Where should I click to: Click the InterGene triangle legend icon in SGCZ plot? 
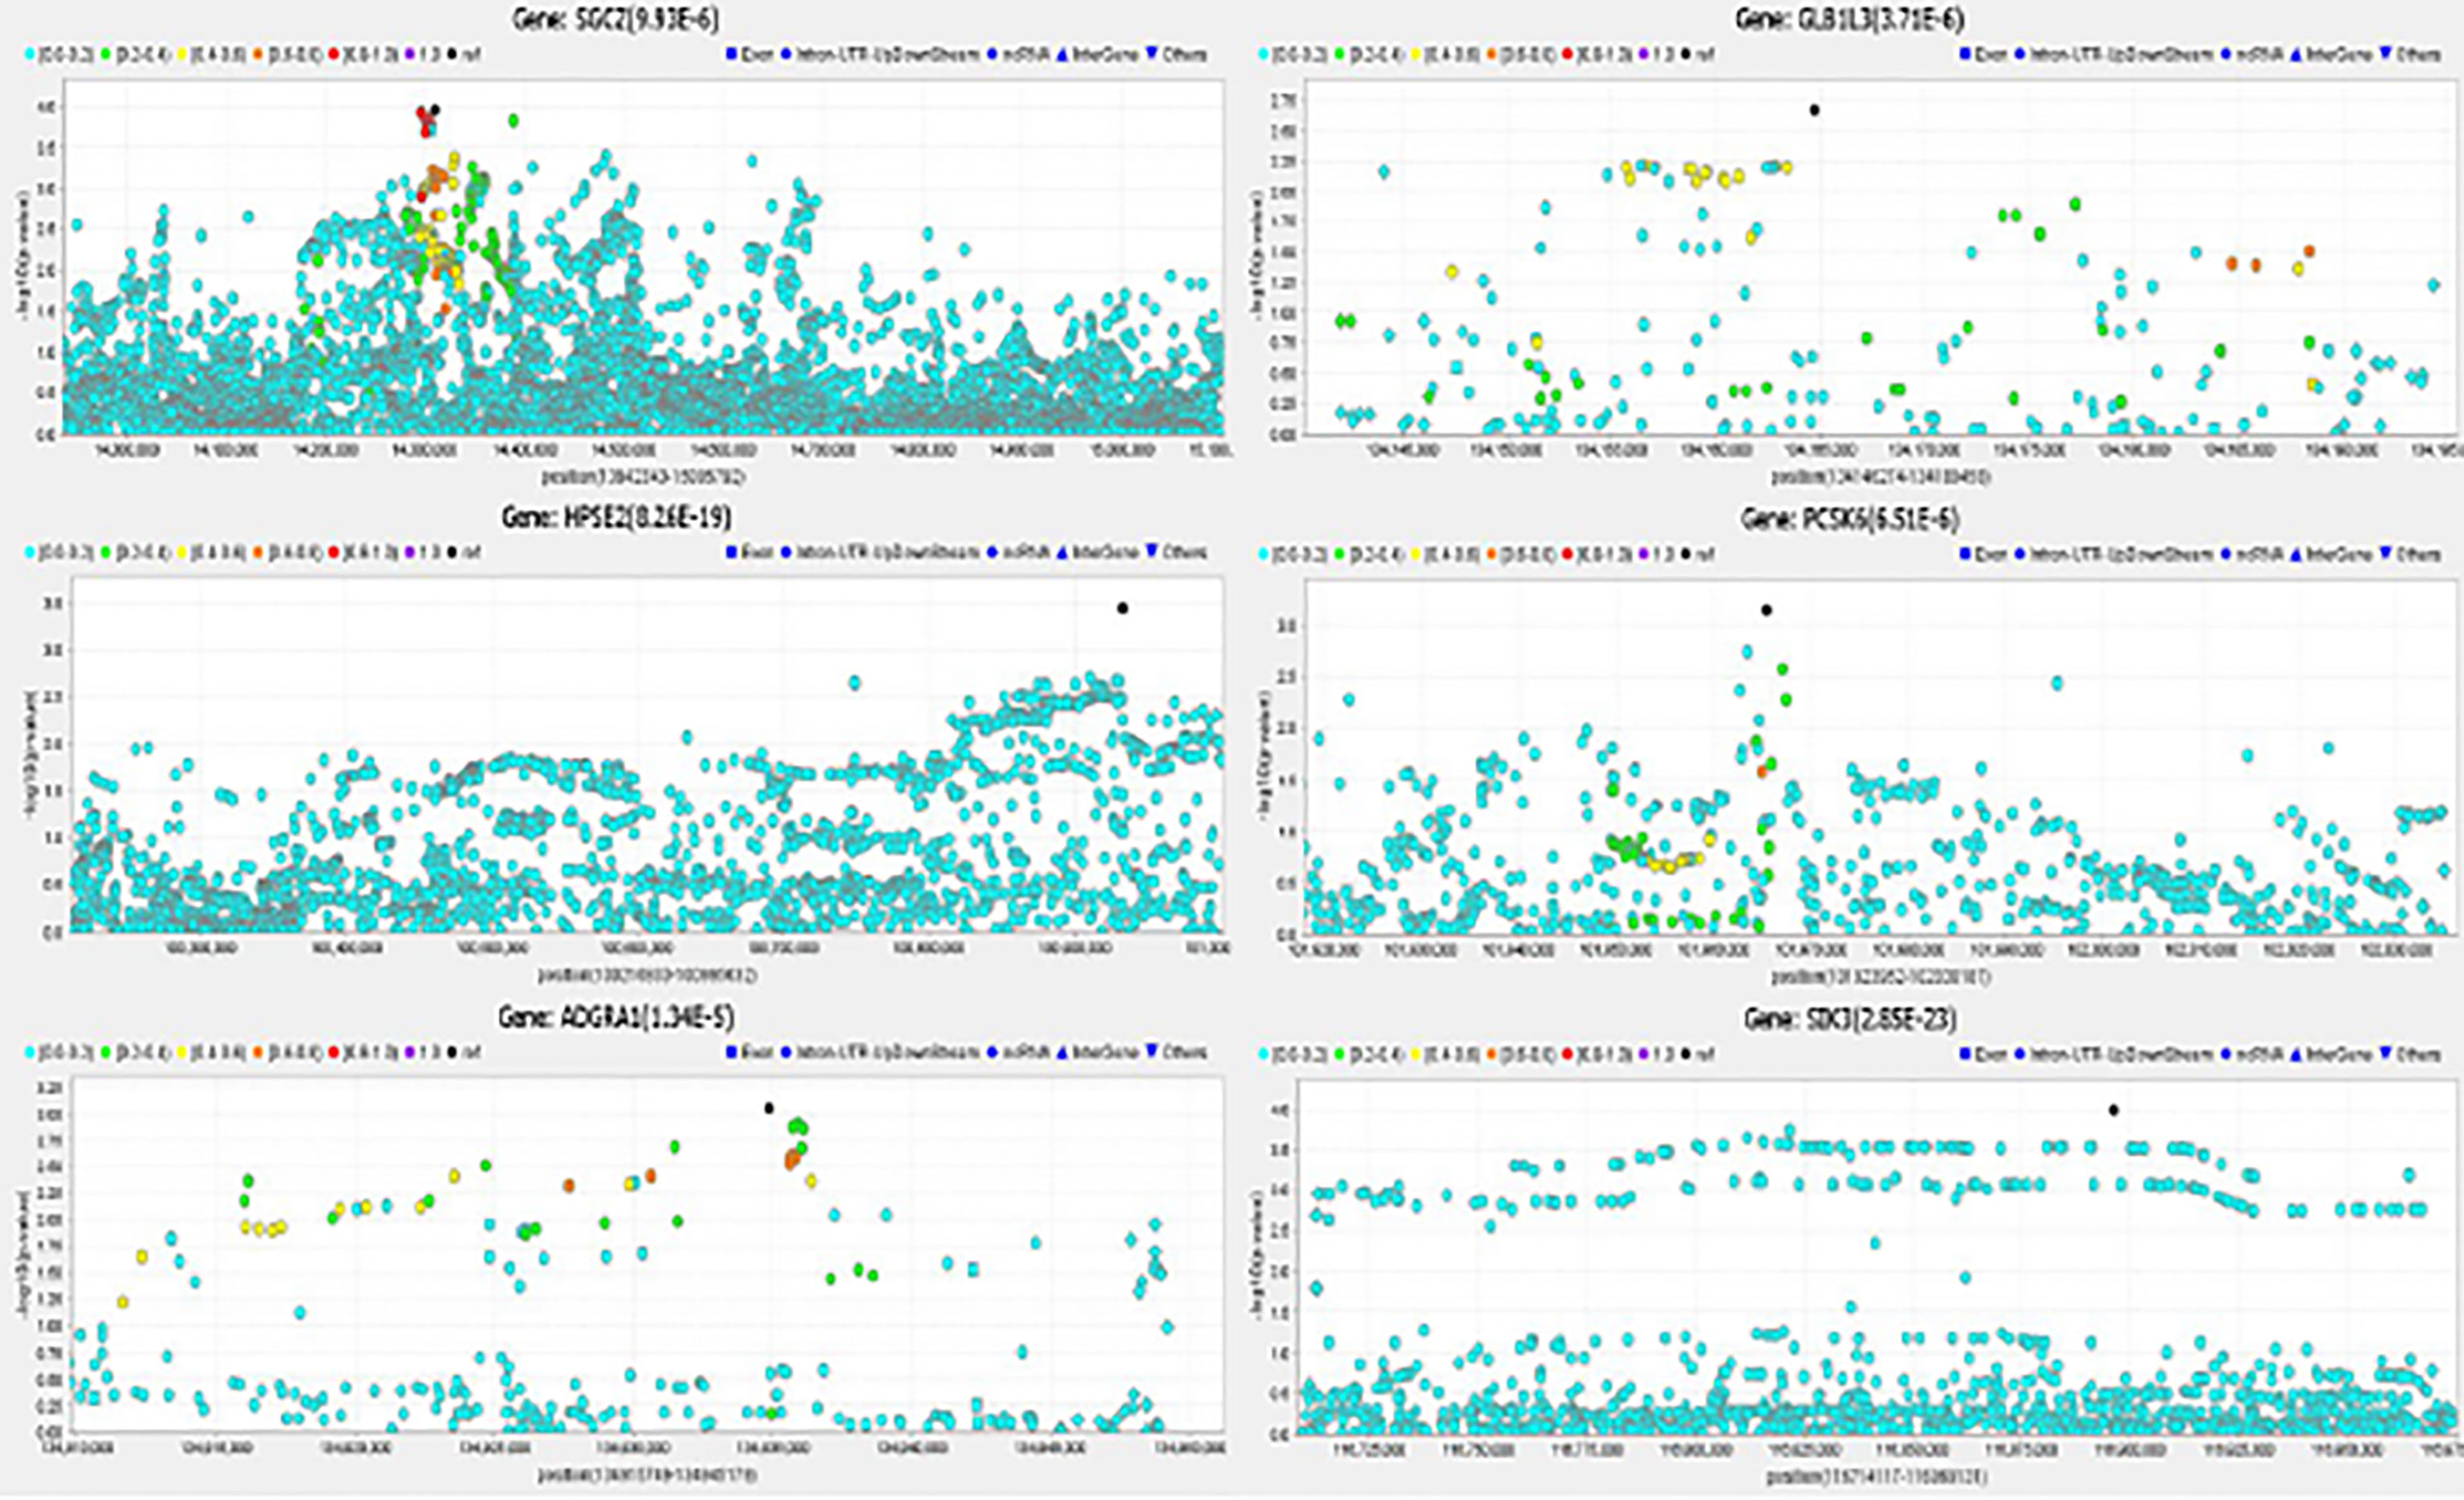[1063, 54]
